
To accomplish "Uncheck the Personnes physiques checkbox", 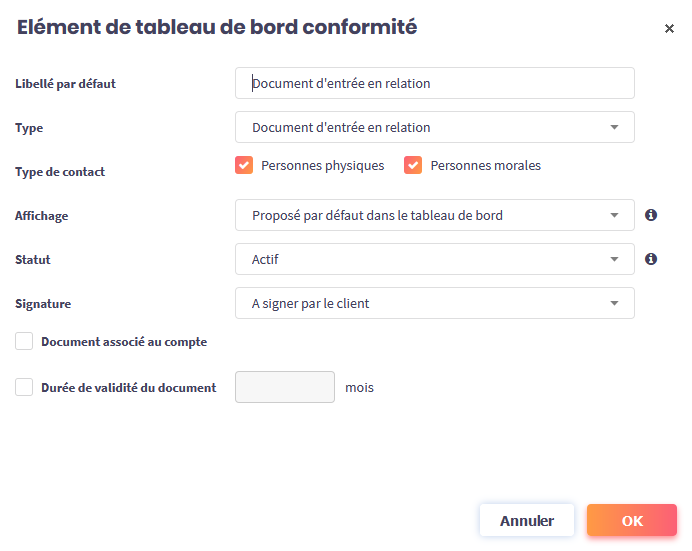I will [244, 165].
